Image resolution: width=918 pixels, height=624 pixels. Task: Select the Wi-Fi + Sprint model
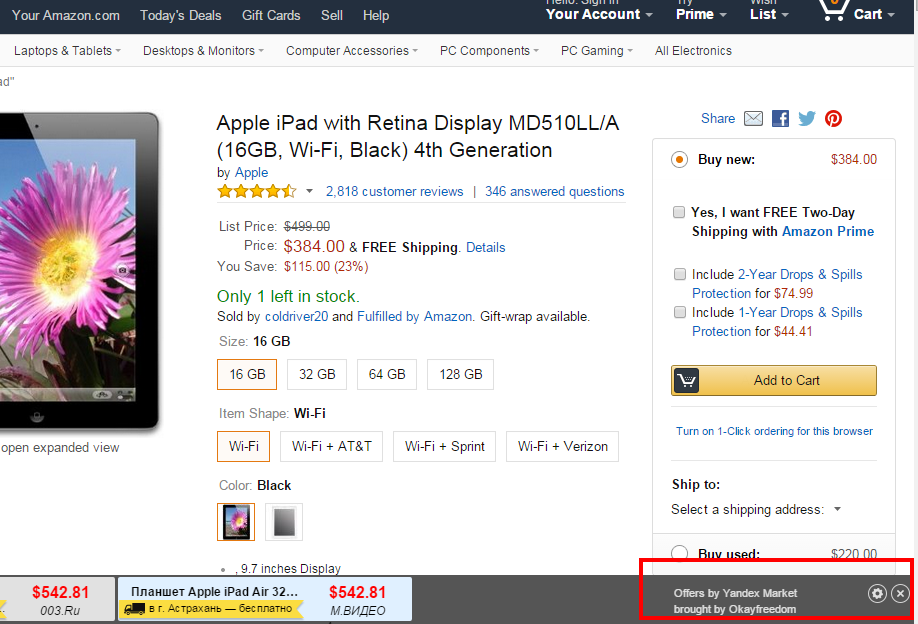click(x=444, y=447)
